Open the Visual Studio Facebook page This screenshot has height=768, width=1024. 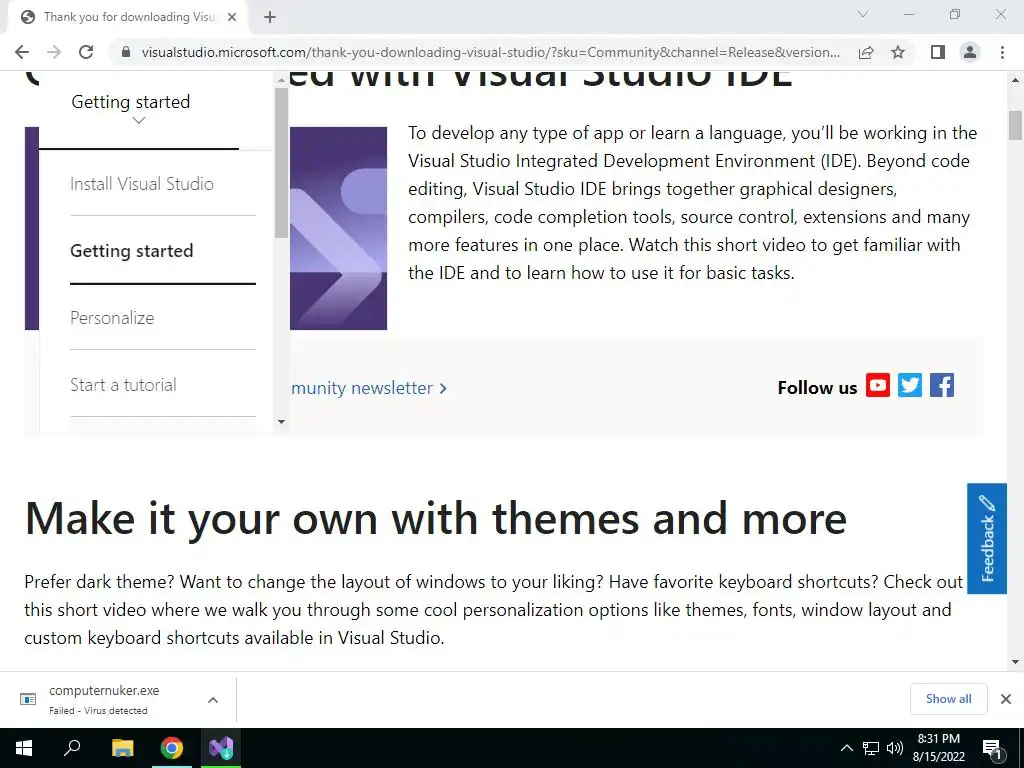tap(942, 385)
